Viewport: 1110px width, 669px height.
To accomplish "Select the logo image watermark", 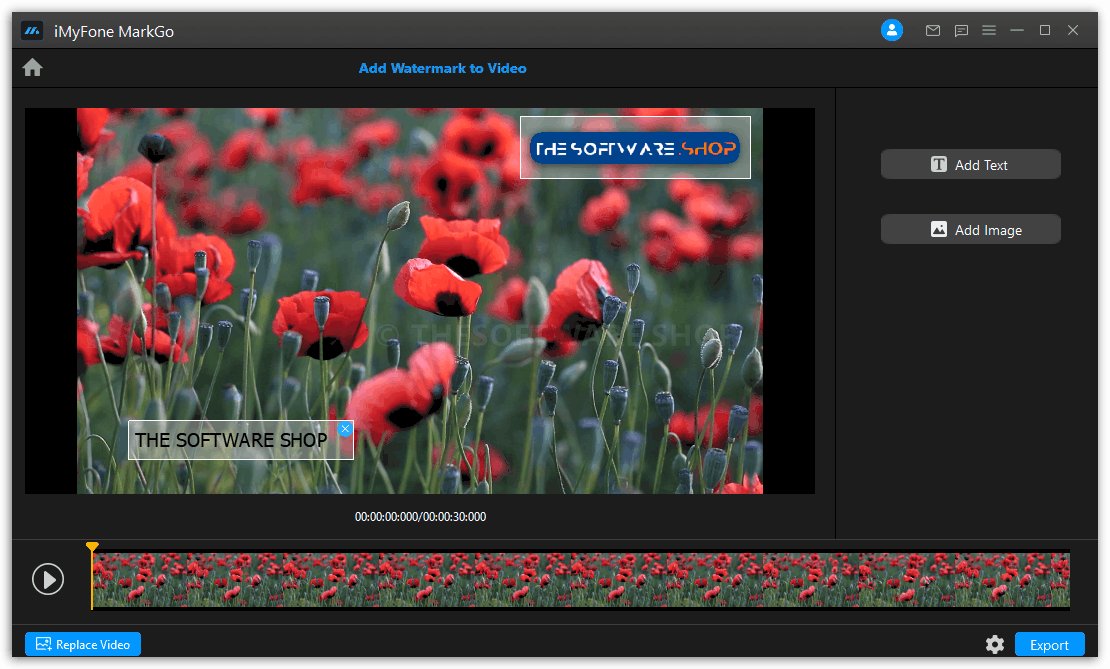I will [635, 148].
